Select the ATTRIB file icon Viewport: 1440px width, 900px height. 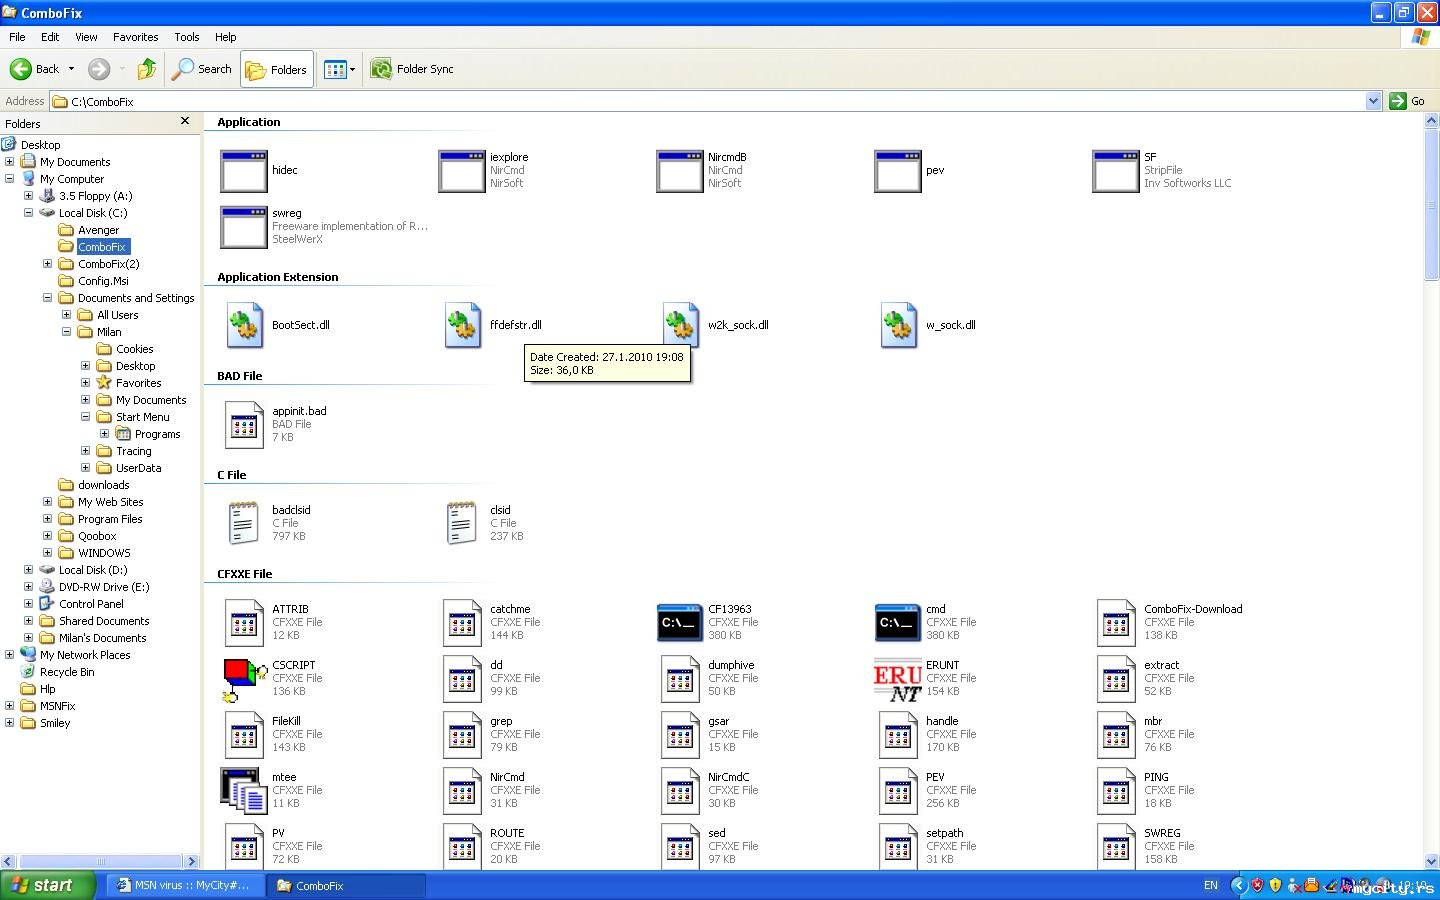click(244, 623)
